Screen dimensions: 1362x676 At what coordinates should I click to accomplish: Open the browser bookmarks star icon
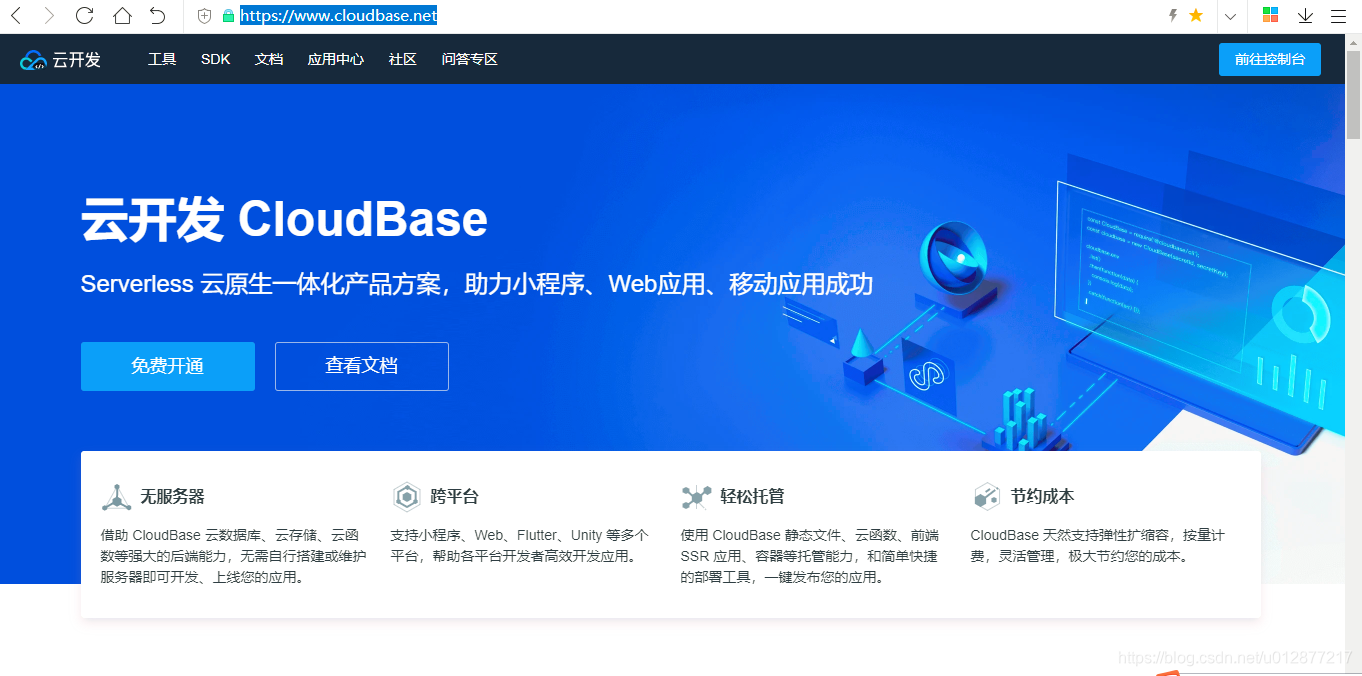1196,15
